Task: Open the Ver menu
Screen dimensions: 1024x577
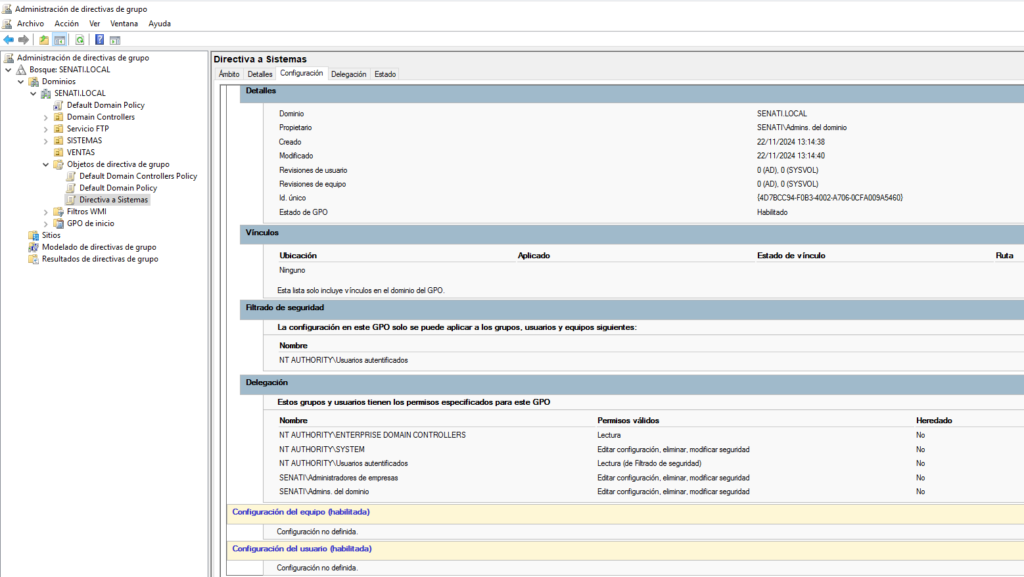Action: point(95,23)
